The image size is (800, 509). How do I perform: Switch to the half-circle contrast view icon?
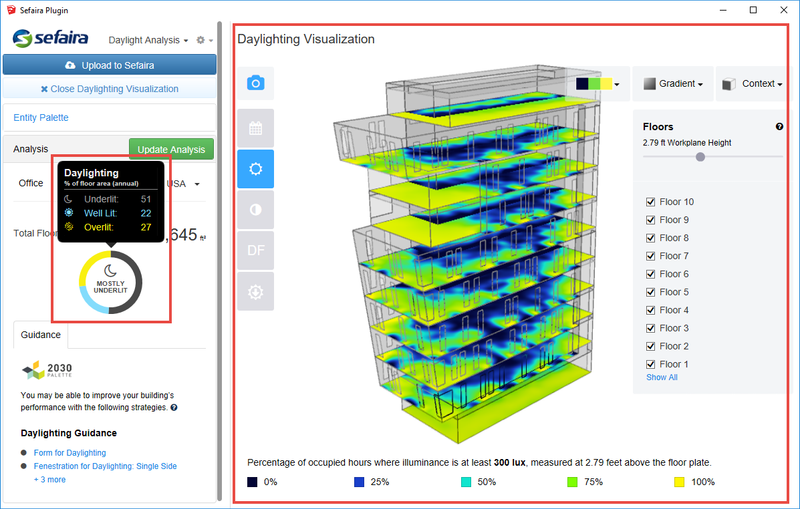click(255, 211)
